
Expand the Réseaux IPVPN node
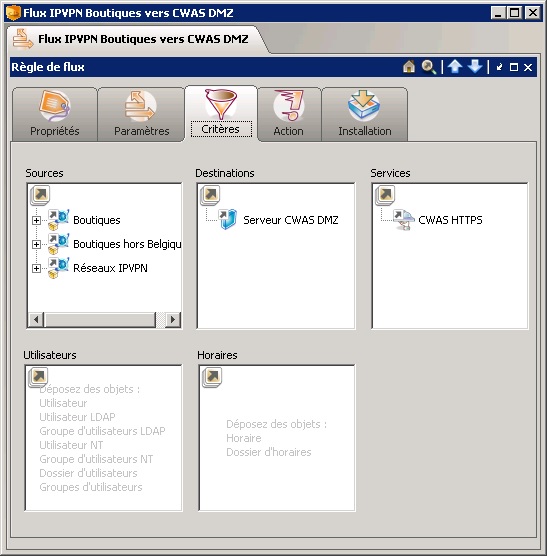(x=36, y=268)
